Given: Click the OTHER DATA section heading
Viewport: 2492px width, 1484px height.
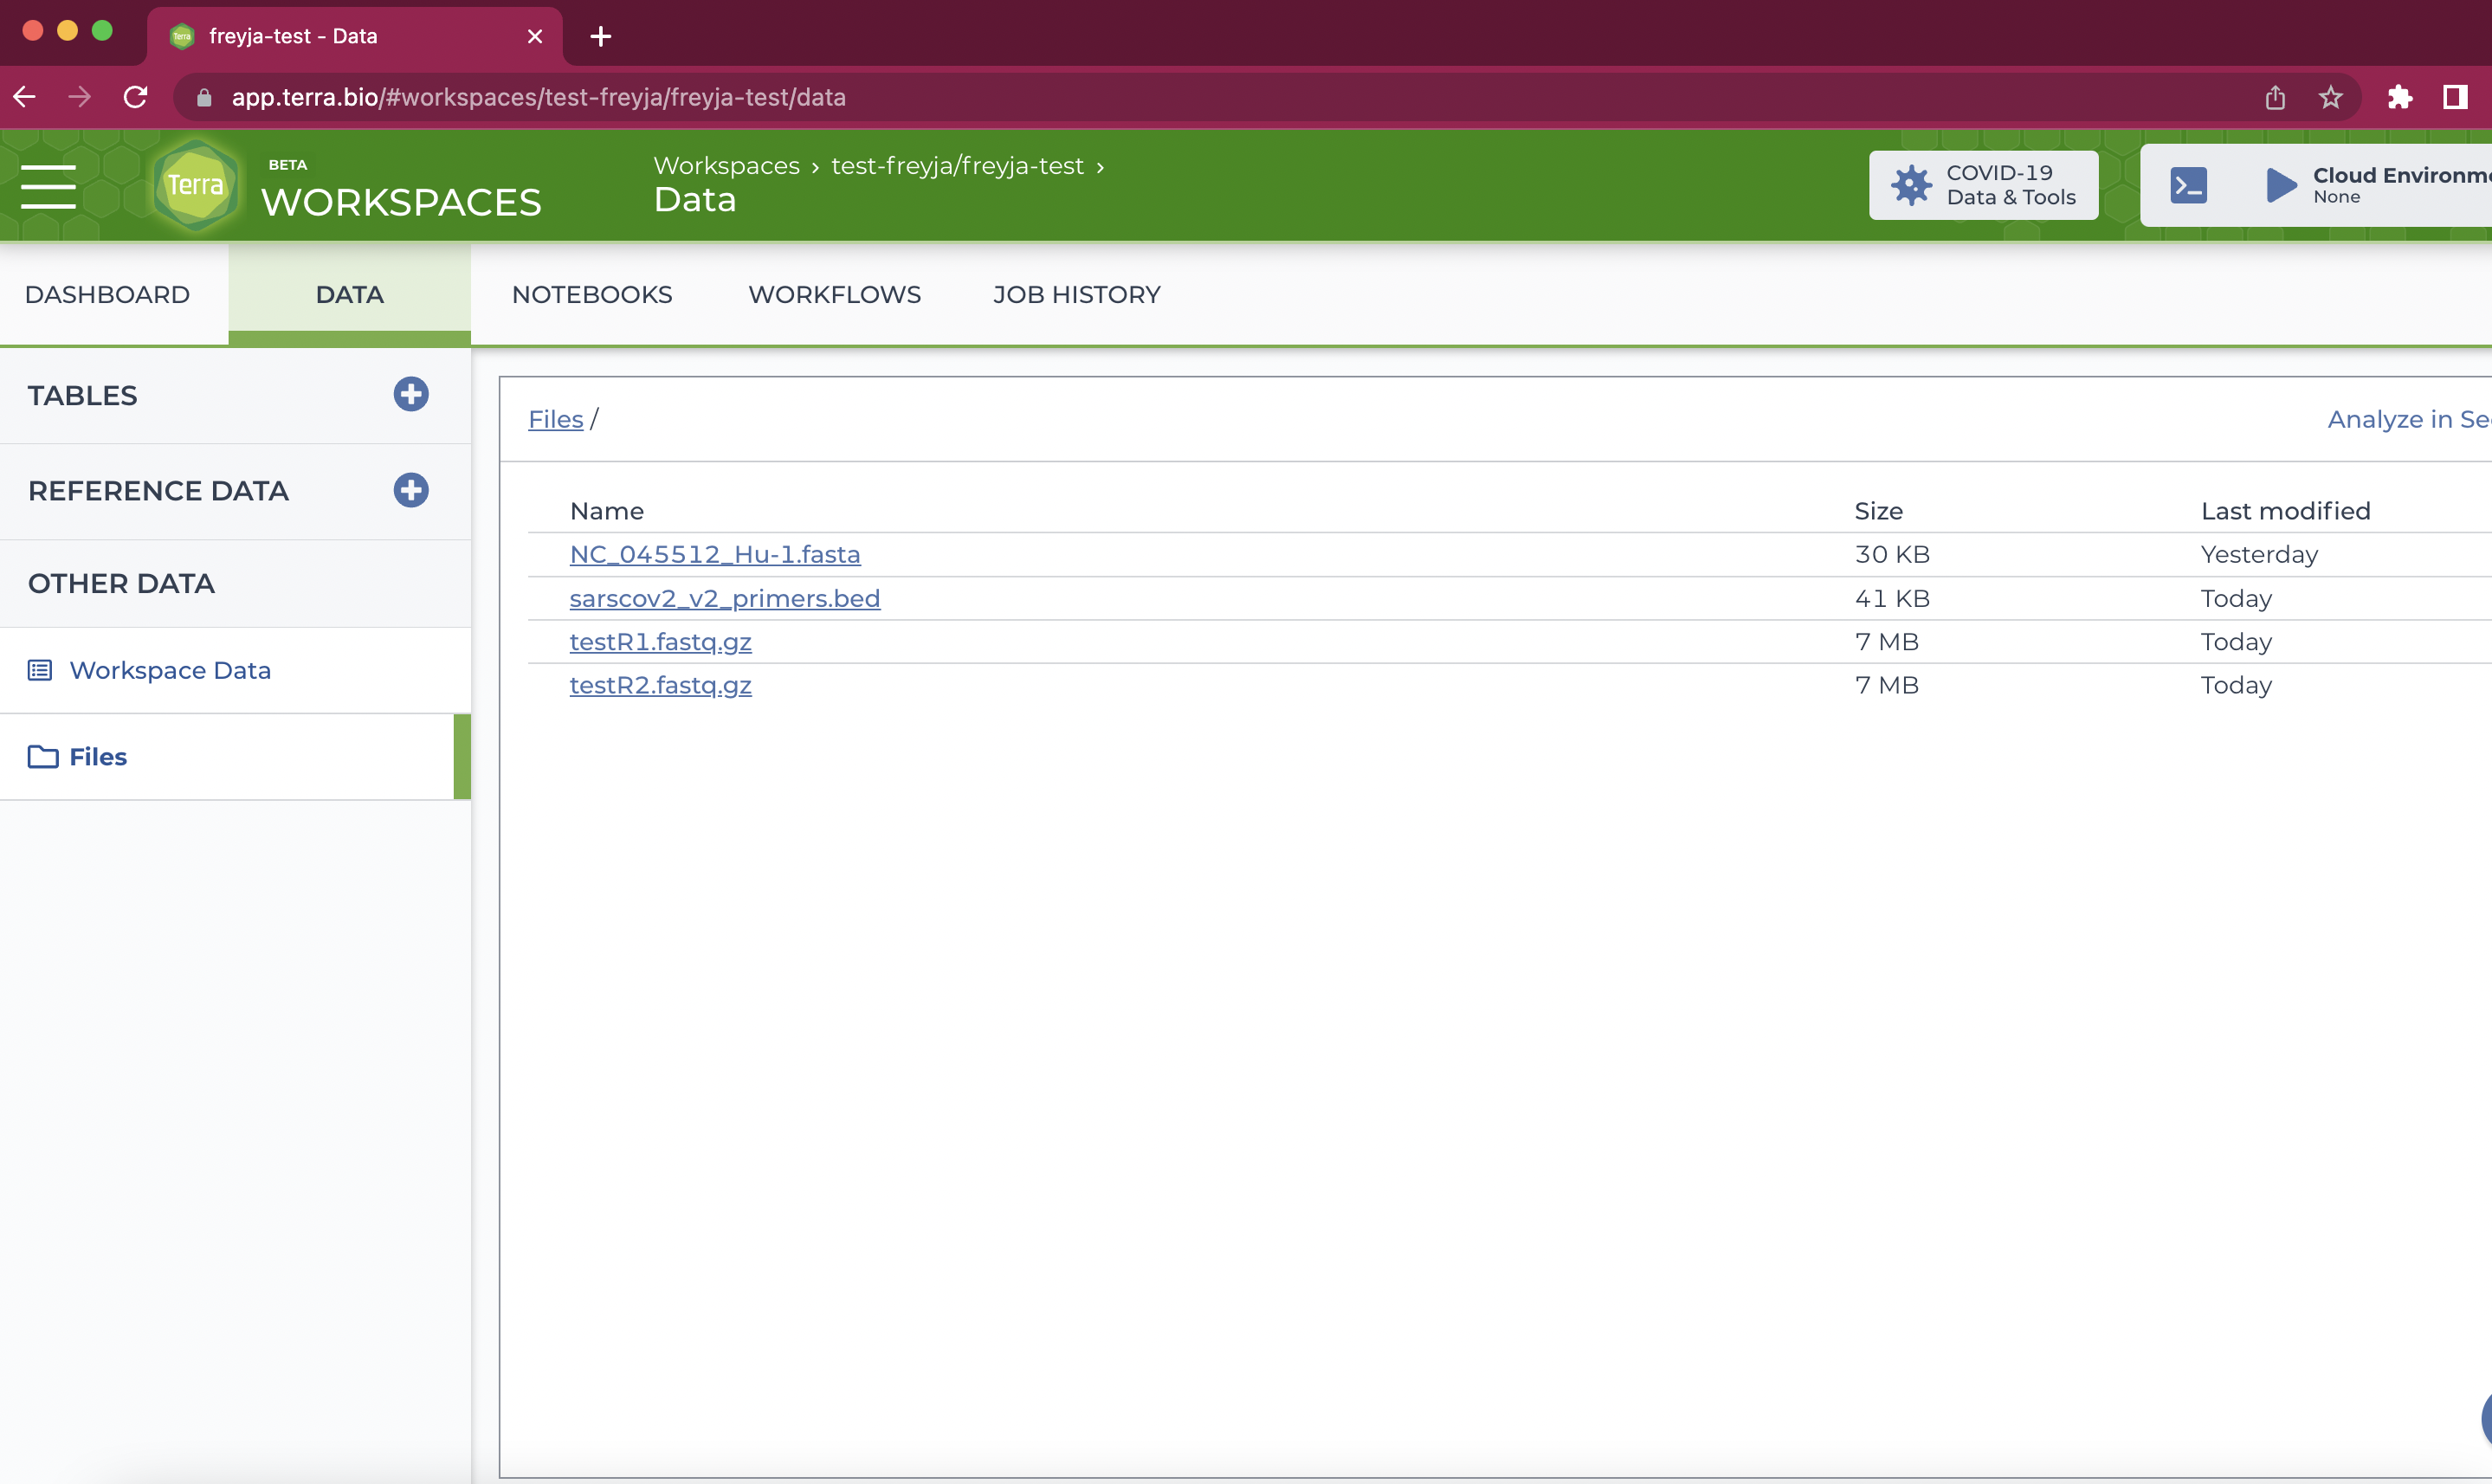Looking at the screenshot, I should pos(121,583).
